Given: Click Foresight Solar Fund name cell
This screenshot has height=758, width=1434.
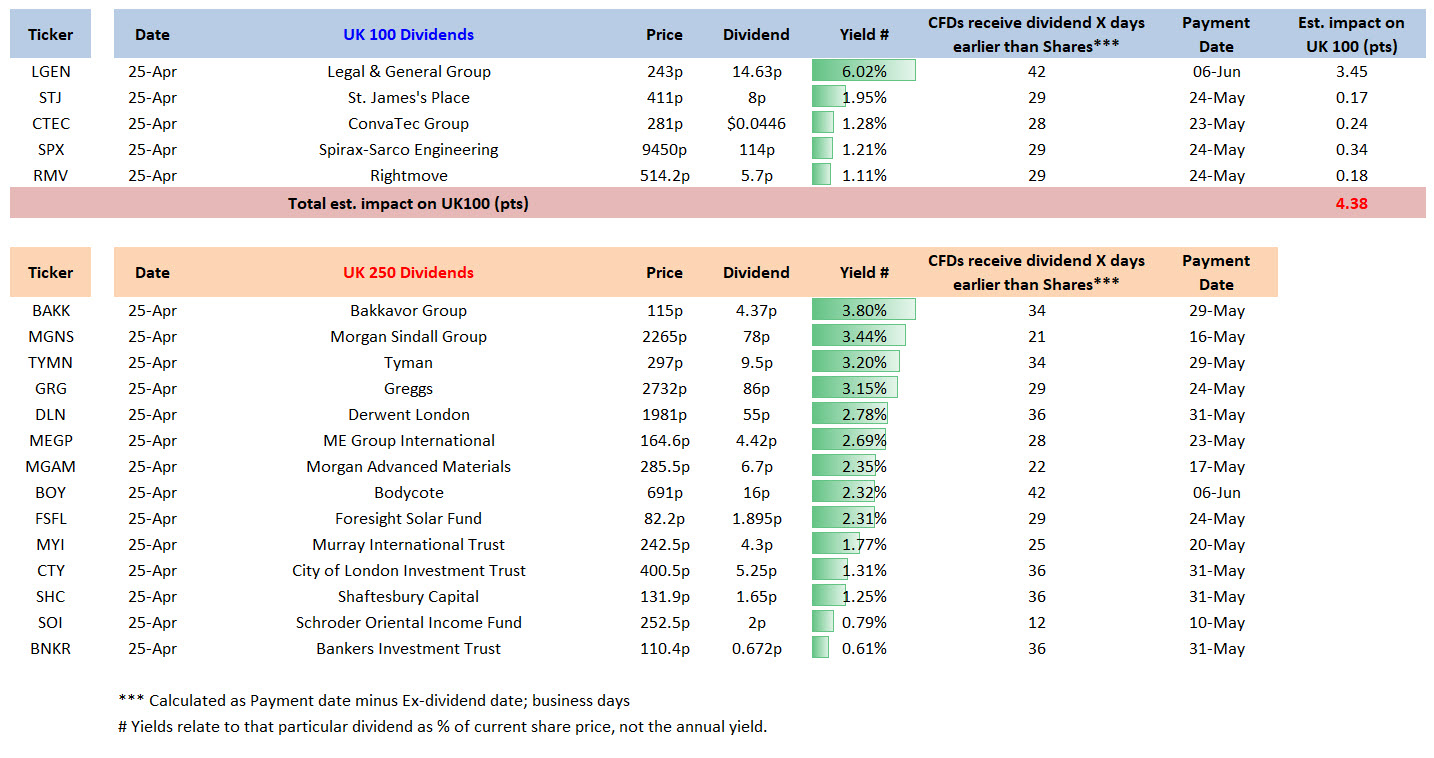Looking at the screenshot, I should (x=408, y=518).
